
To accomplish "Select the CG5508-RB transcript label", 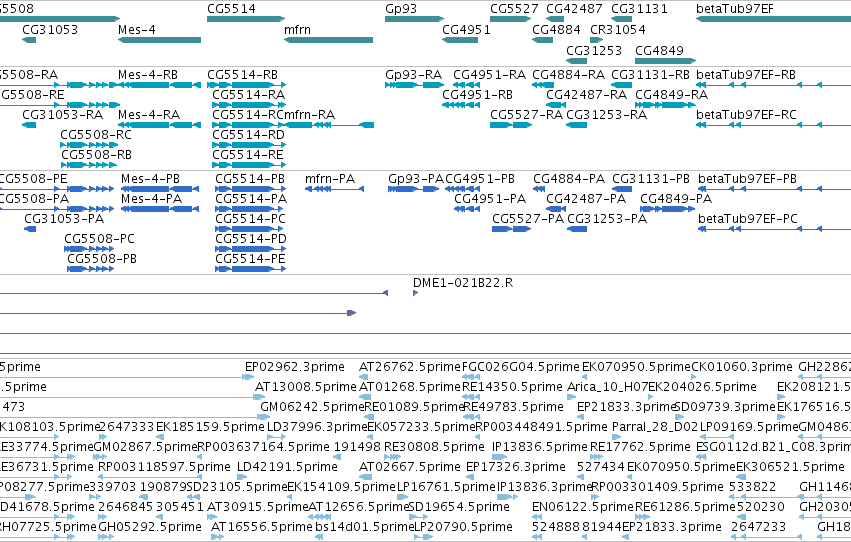I will pos(97,155).
